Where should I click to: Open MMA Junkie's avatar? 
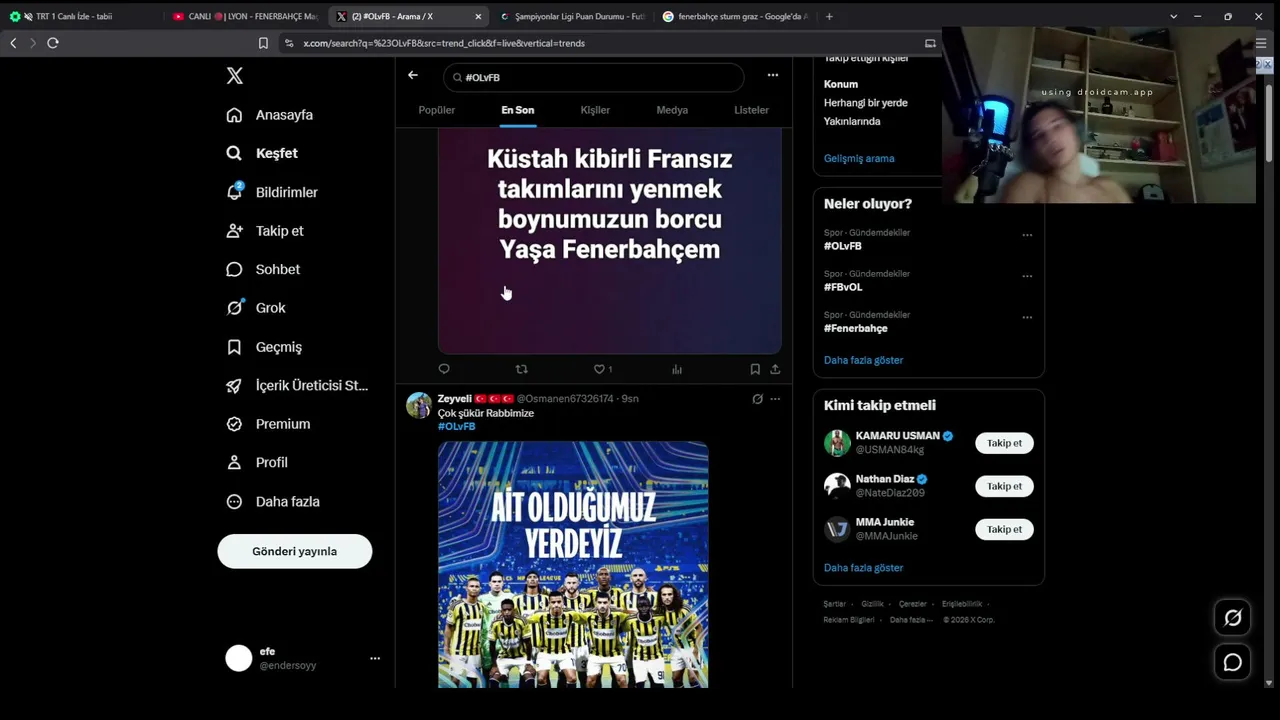click(x=837, y=529)
